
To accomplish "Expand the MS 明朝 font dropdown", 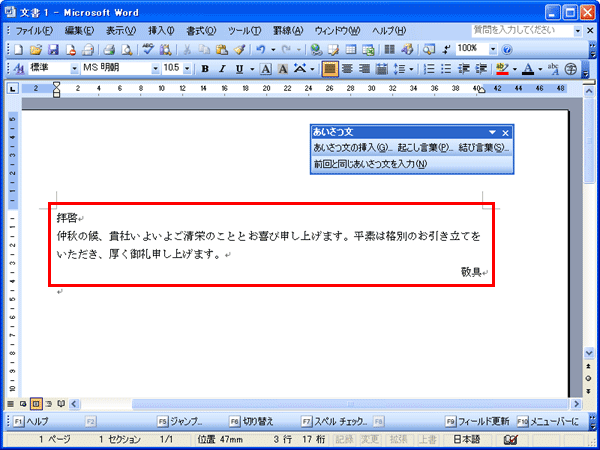I will pyautogui.click(x=155, y=69).
